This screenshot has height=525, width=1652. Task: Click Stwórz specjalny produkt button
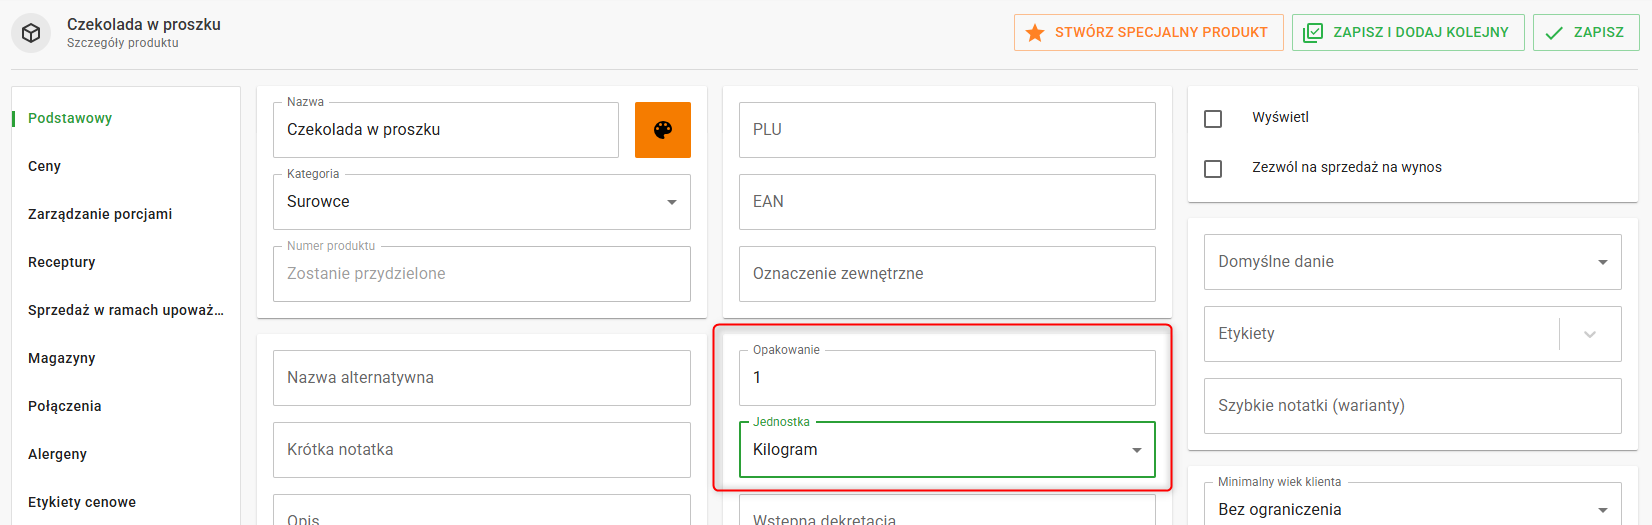(x=1148, y=33)
